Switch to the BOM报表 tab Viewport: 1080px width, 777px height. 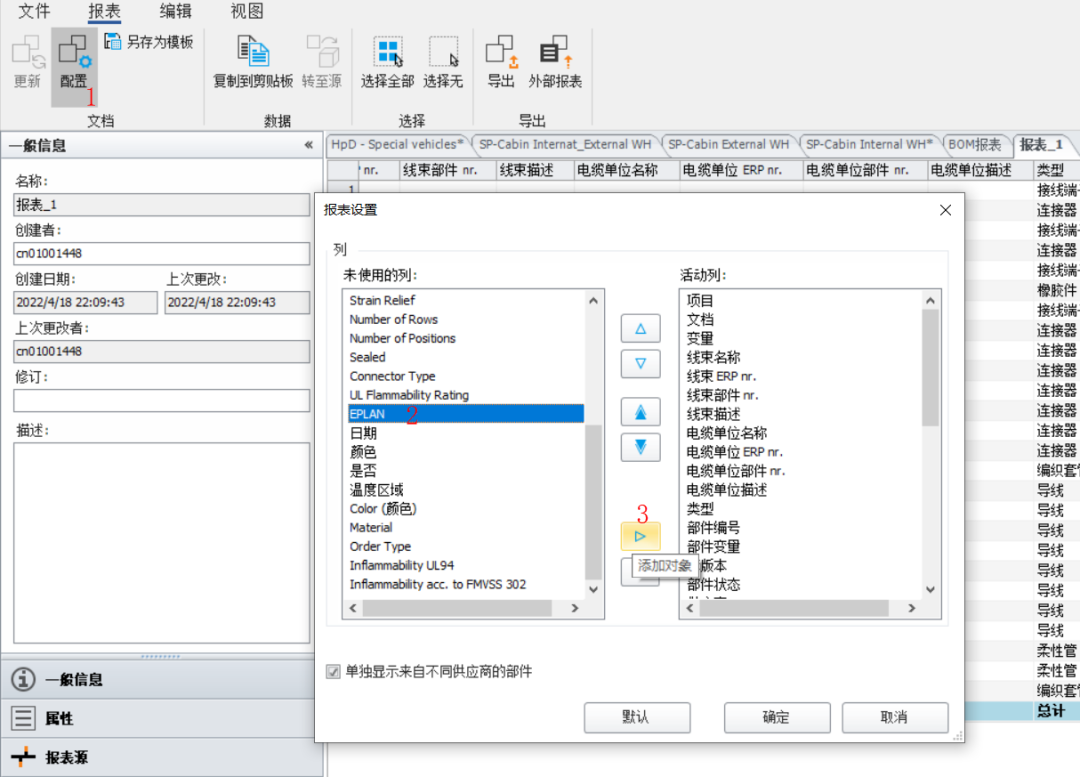pos(974,145)
